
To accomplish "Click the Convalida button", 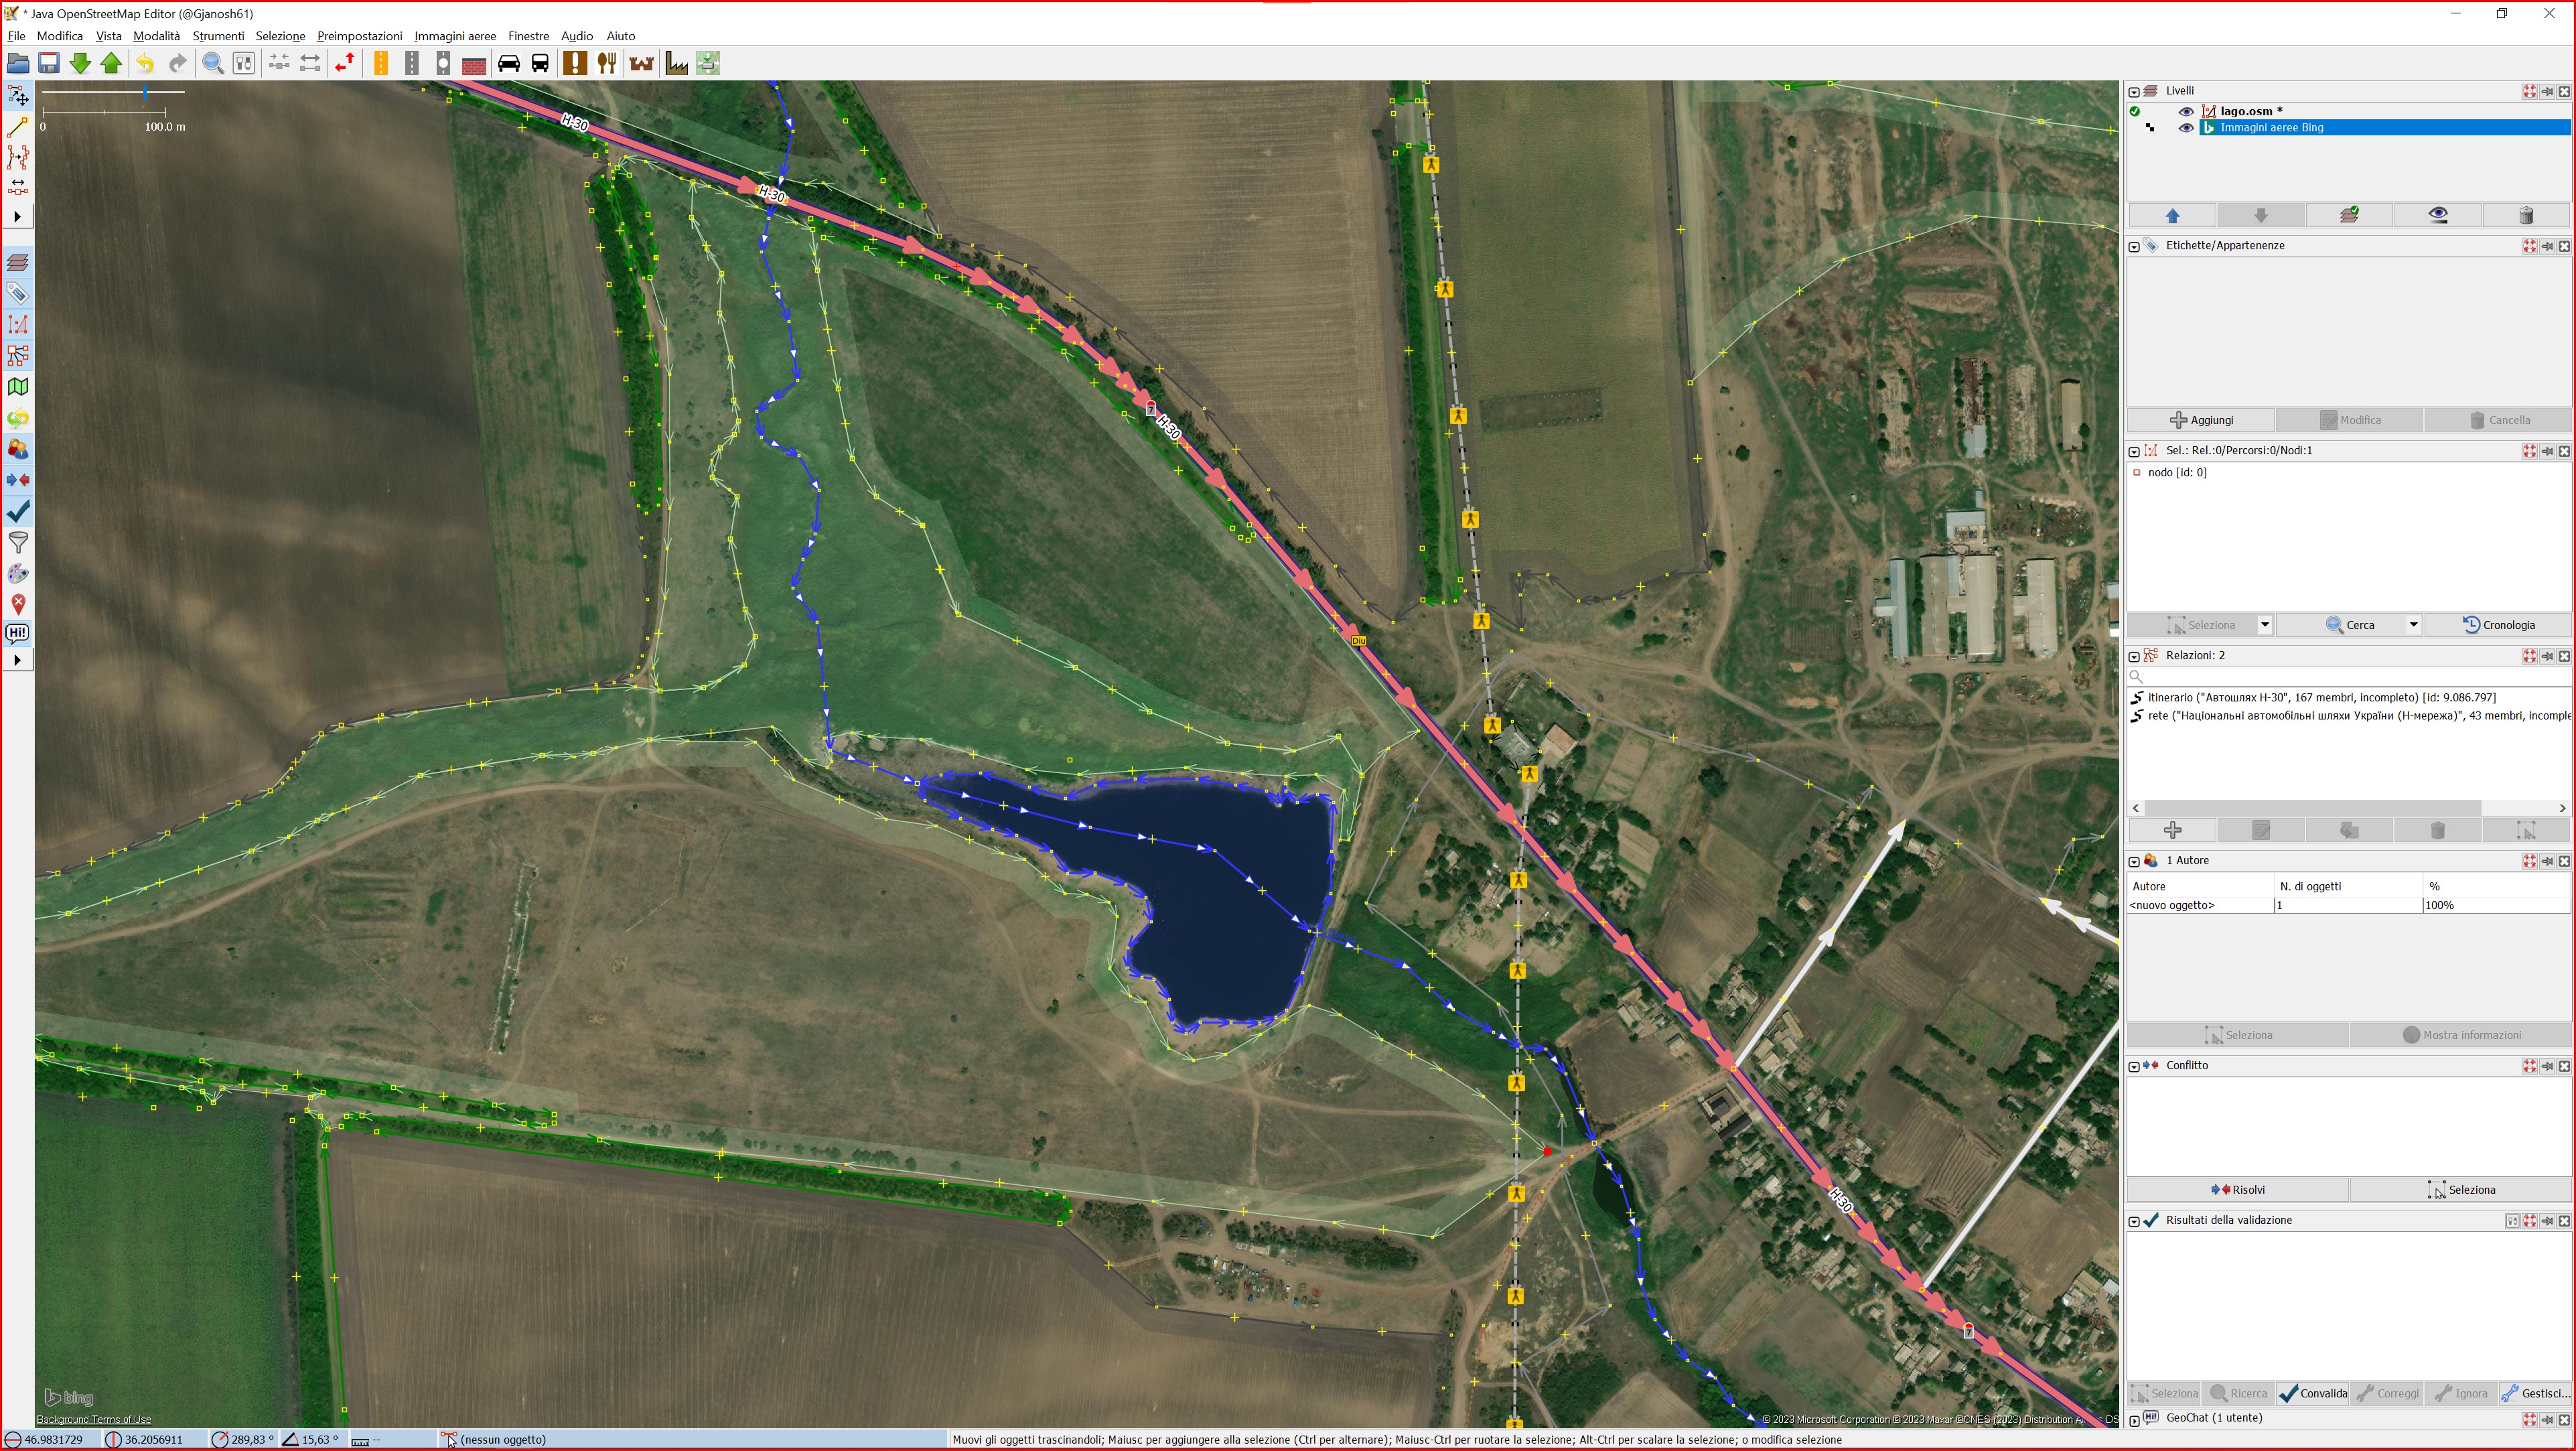I will click(x=2312, y=1393).
